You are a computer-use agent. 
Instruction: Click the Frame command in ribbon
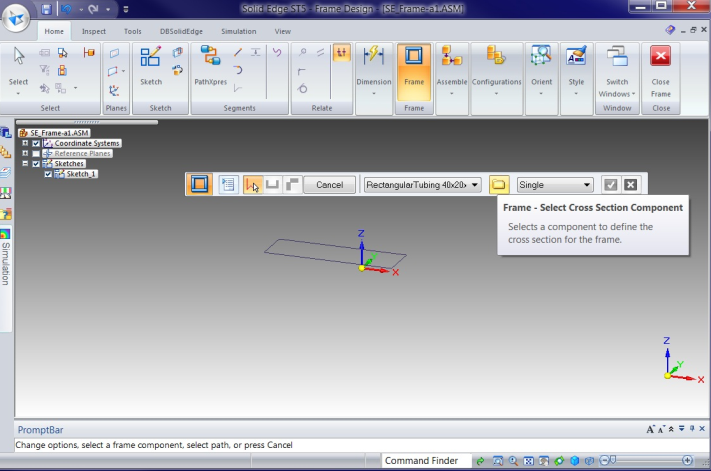(414, 72)
